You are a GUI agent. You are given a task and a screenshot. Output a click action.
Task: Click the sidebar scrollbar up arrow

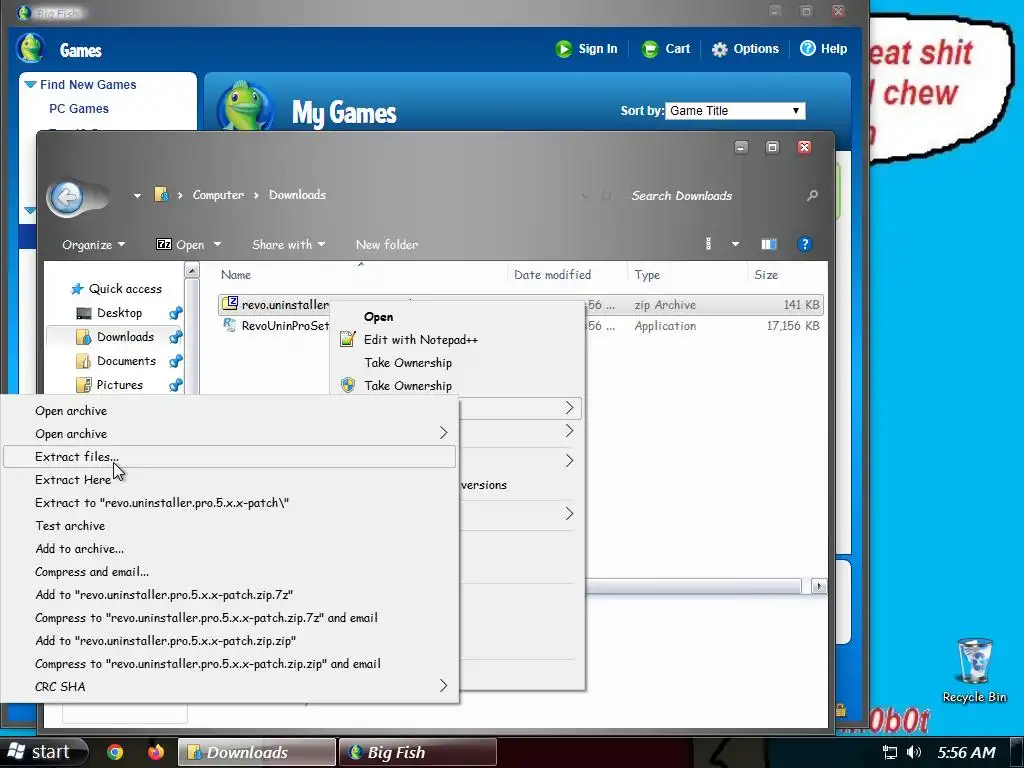point(192,270)
